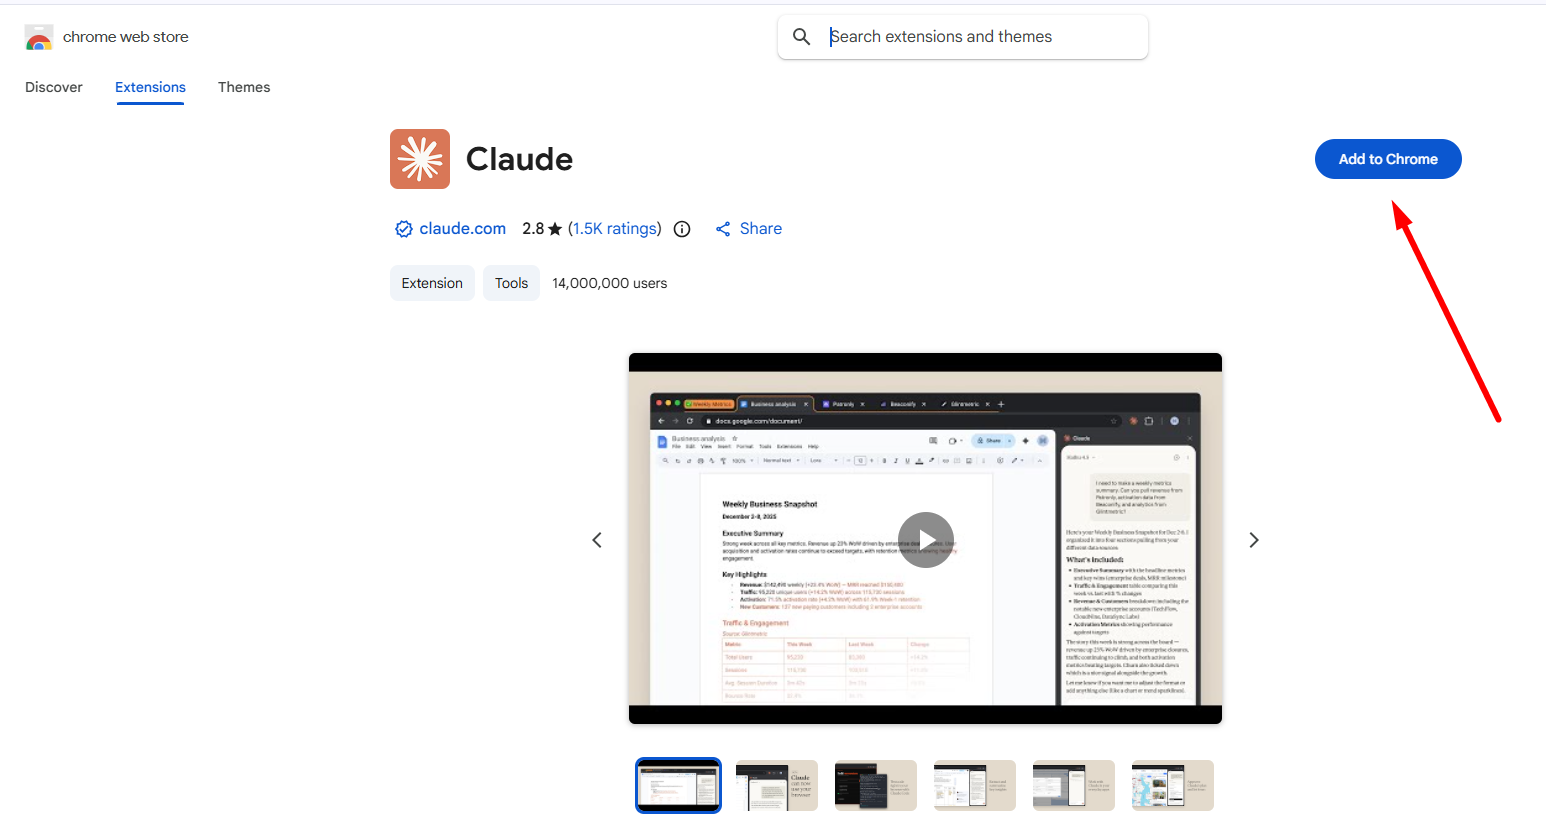1546x839 pixels.
Task: Click the 2.8 star rating value
Action: (x=542, y=229)
